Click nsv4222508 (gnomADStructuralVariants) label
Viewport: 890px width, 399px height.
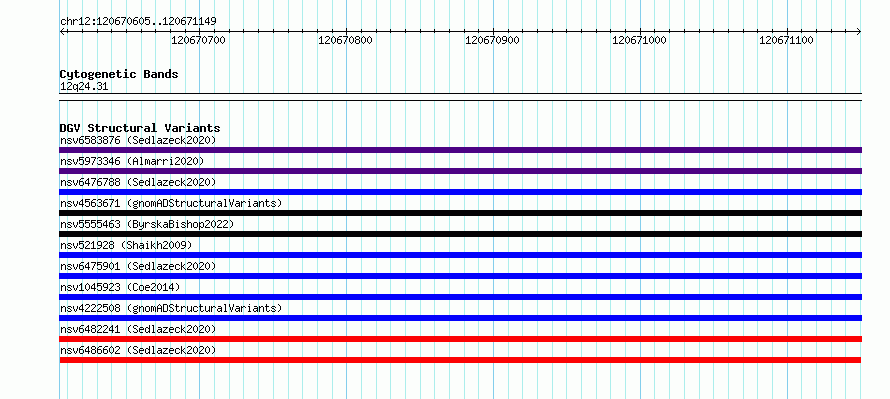point(171,308)
